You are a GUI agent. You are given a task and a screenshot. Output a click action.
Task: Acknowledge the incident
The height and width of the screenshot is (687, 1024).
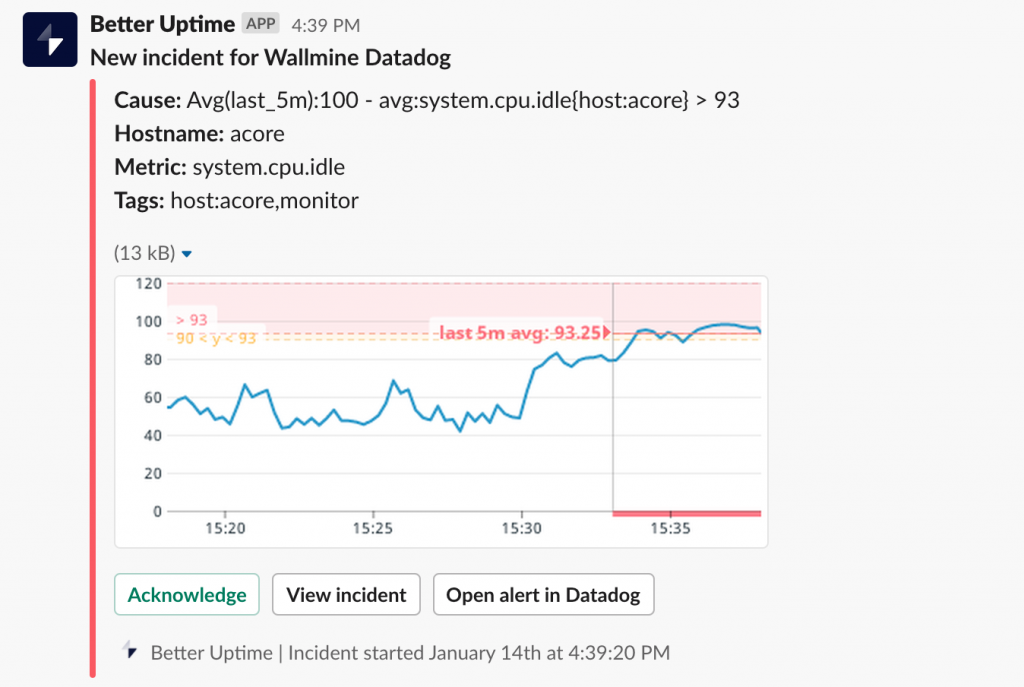[x=187, y=594]
